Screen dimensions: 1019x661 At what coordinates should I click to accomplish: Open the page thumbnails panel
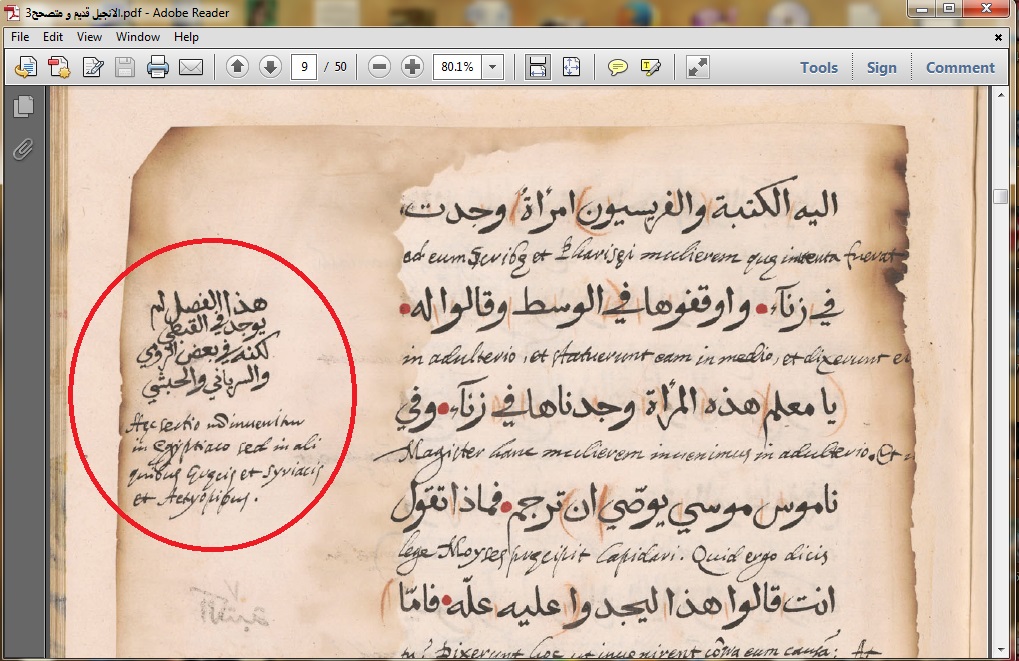coord(24,106)
